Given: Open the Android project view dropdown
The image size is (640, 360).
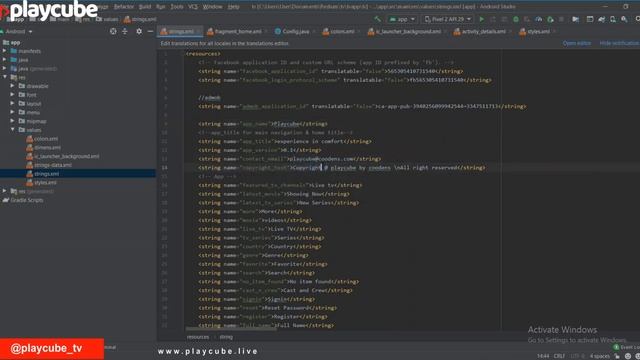Looking at the screenshot, I should pyautogui.click(x=17, y=31).
